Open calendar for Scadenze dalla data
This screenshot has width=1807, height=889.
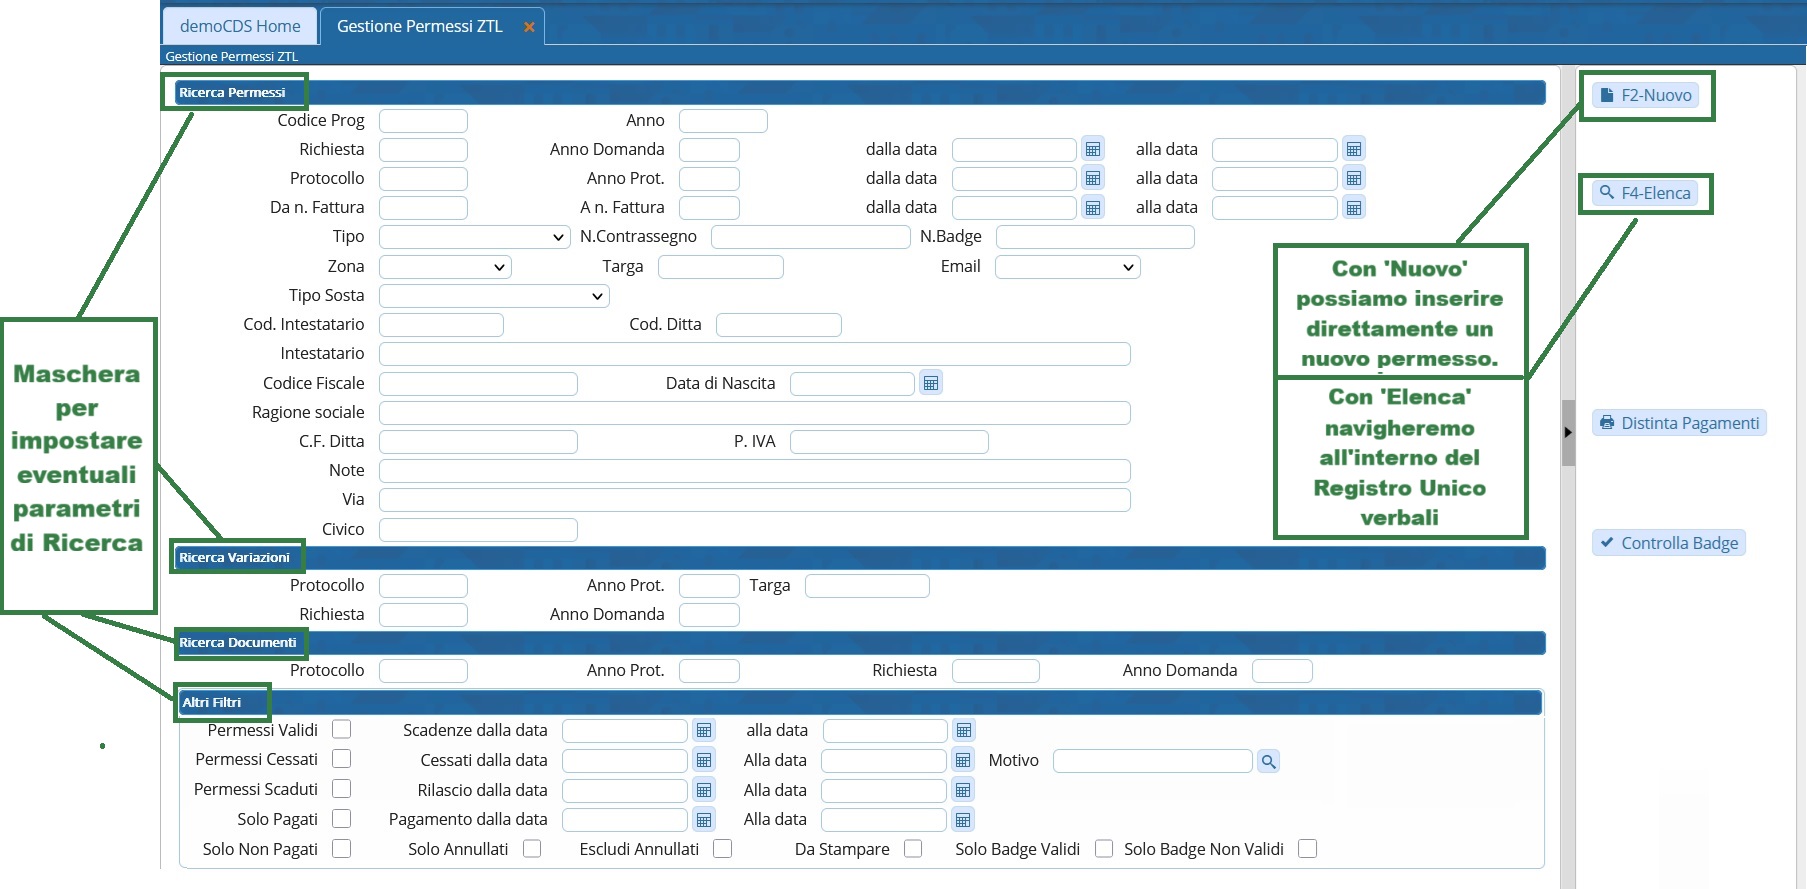[704, 731]
